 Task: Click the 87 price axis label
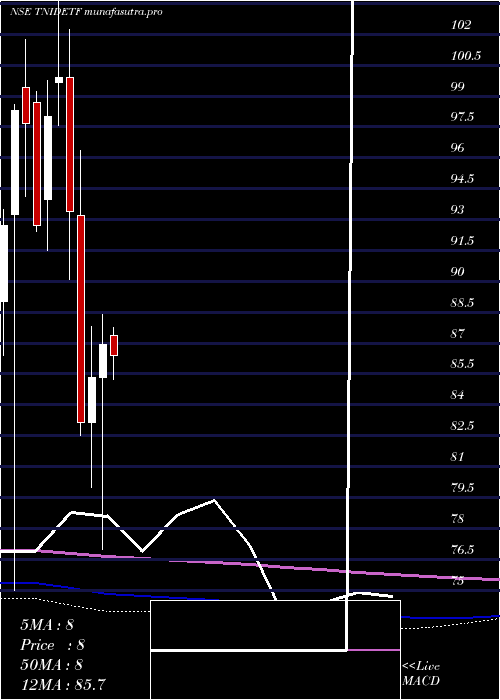(x=458, y=333)
